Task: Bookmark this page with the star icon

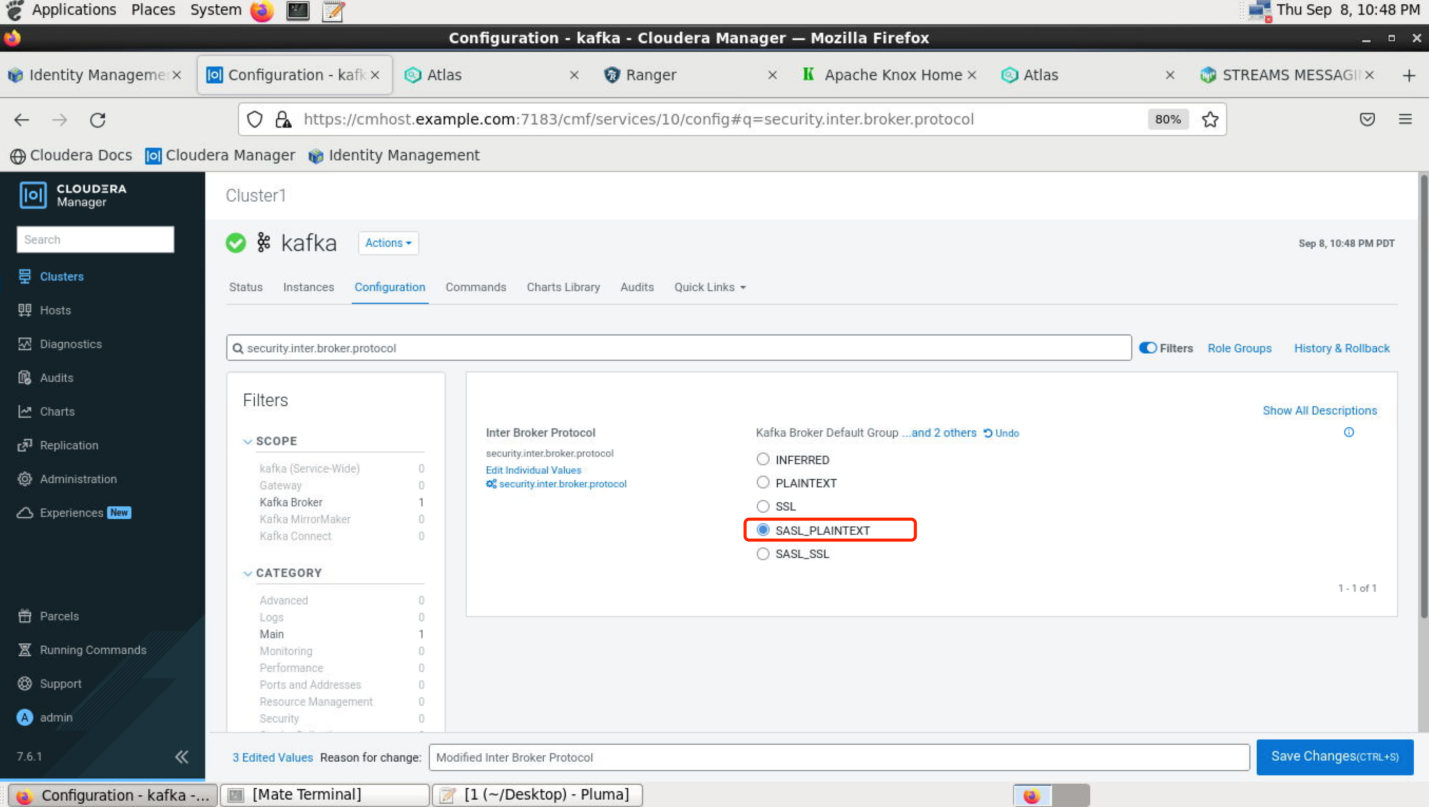Action: [x=1210, y=120]
